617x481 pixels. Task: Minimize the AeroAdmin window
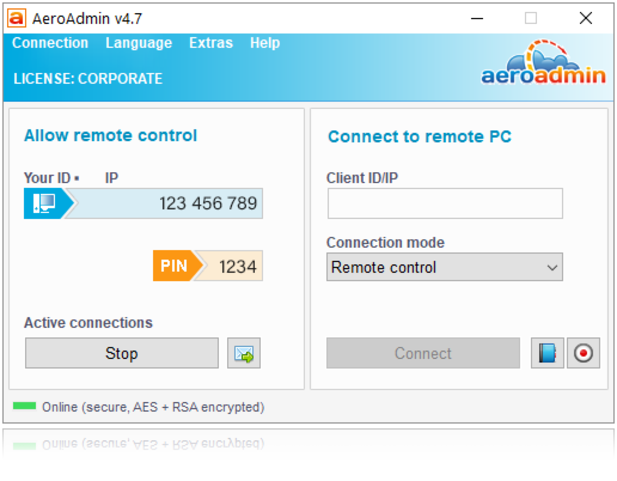tap(477, 18)
